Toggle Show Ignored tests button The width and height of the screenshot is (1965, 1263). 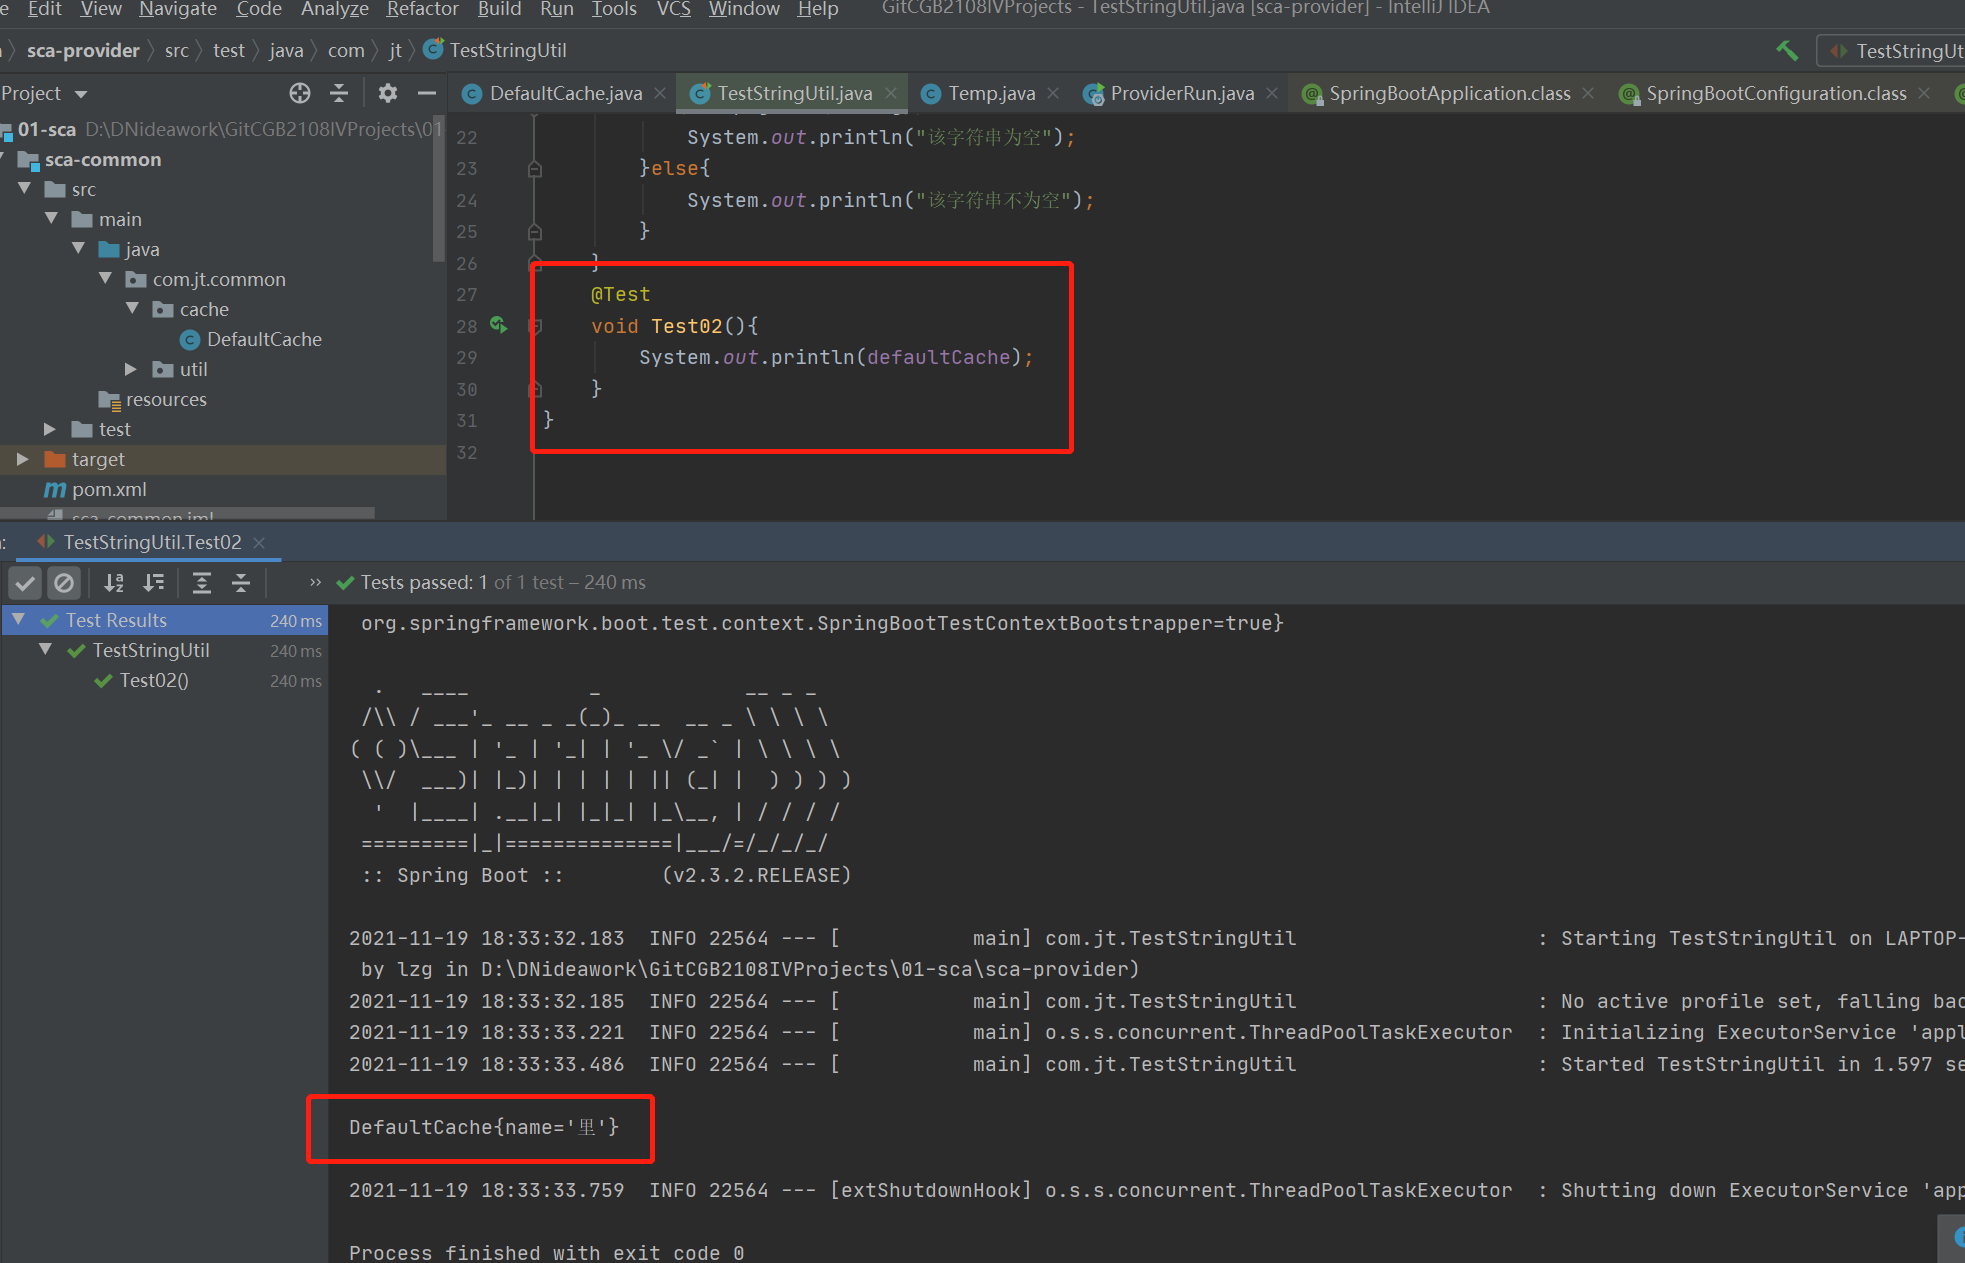(64, 583)
